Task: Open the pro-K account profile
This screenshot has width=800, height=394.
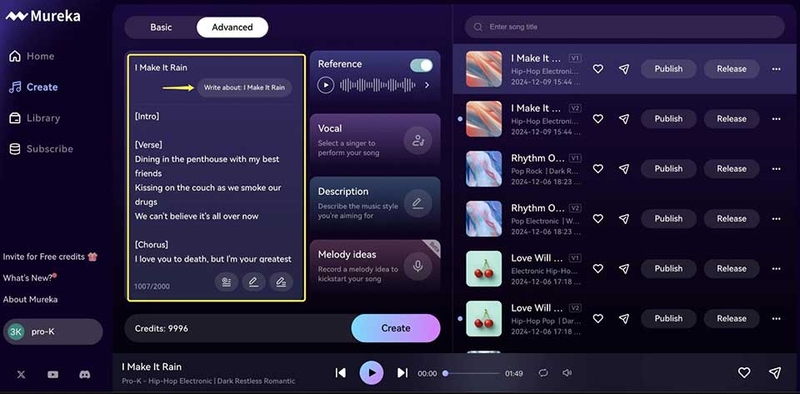Action: pos(53,332)
